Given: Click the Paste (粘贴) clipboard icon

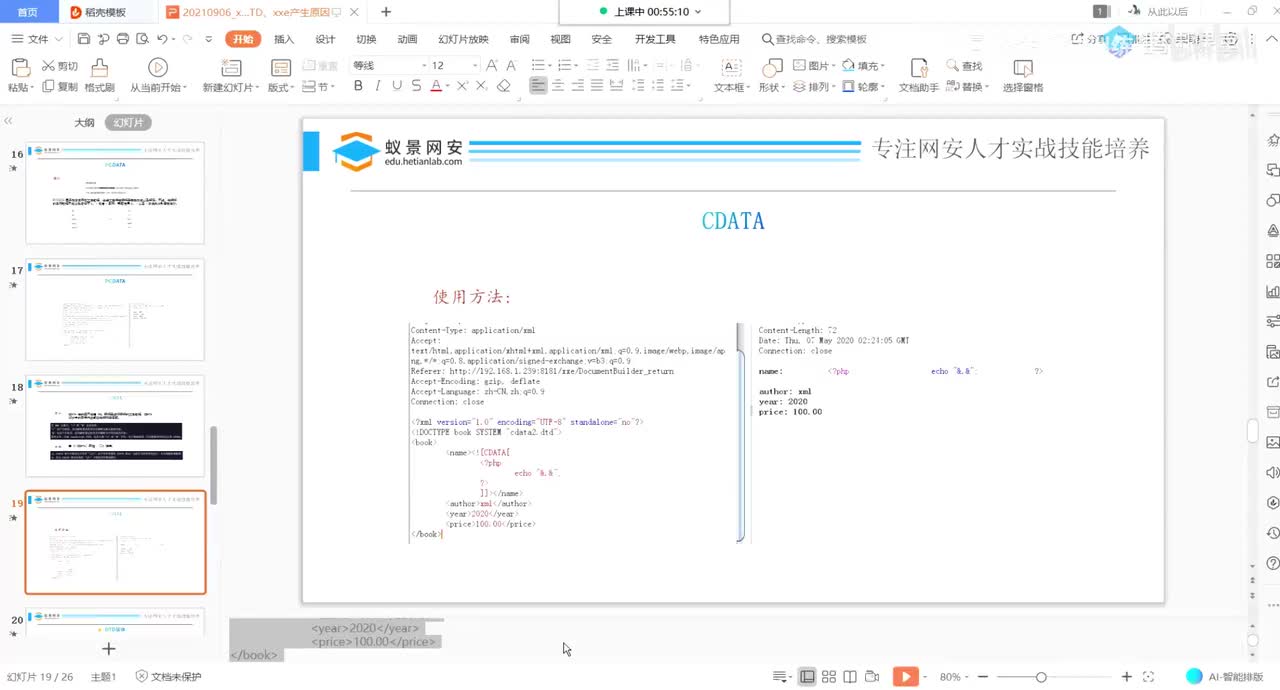Looking at the screenshot, I should pos(19,67).
